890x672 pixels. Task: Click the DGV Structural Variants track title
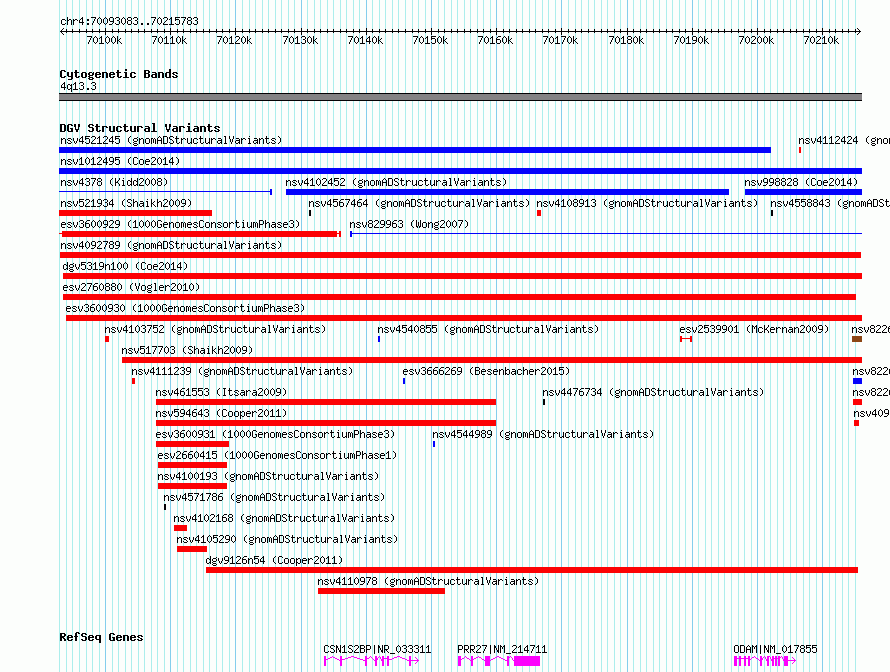(x=140, y=128)
